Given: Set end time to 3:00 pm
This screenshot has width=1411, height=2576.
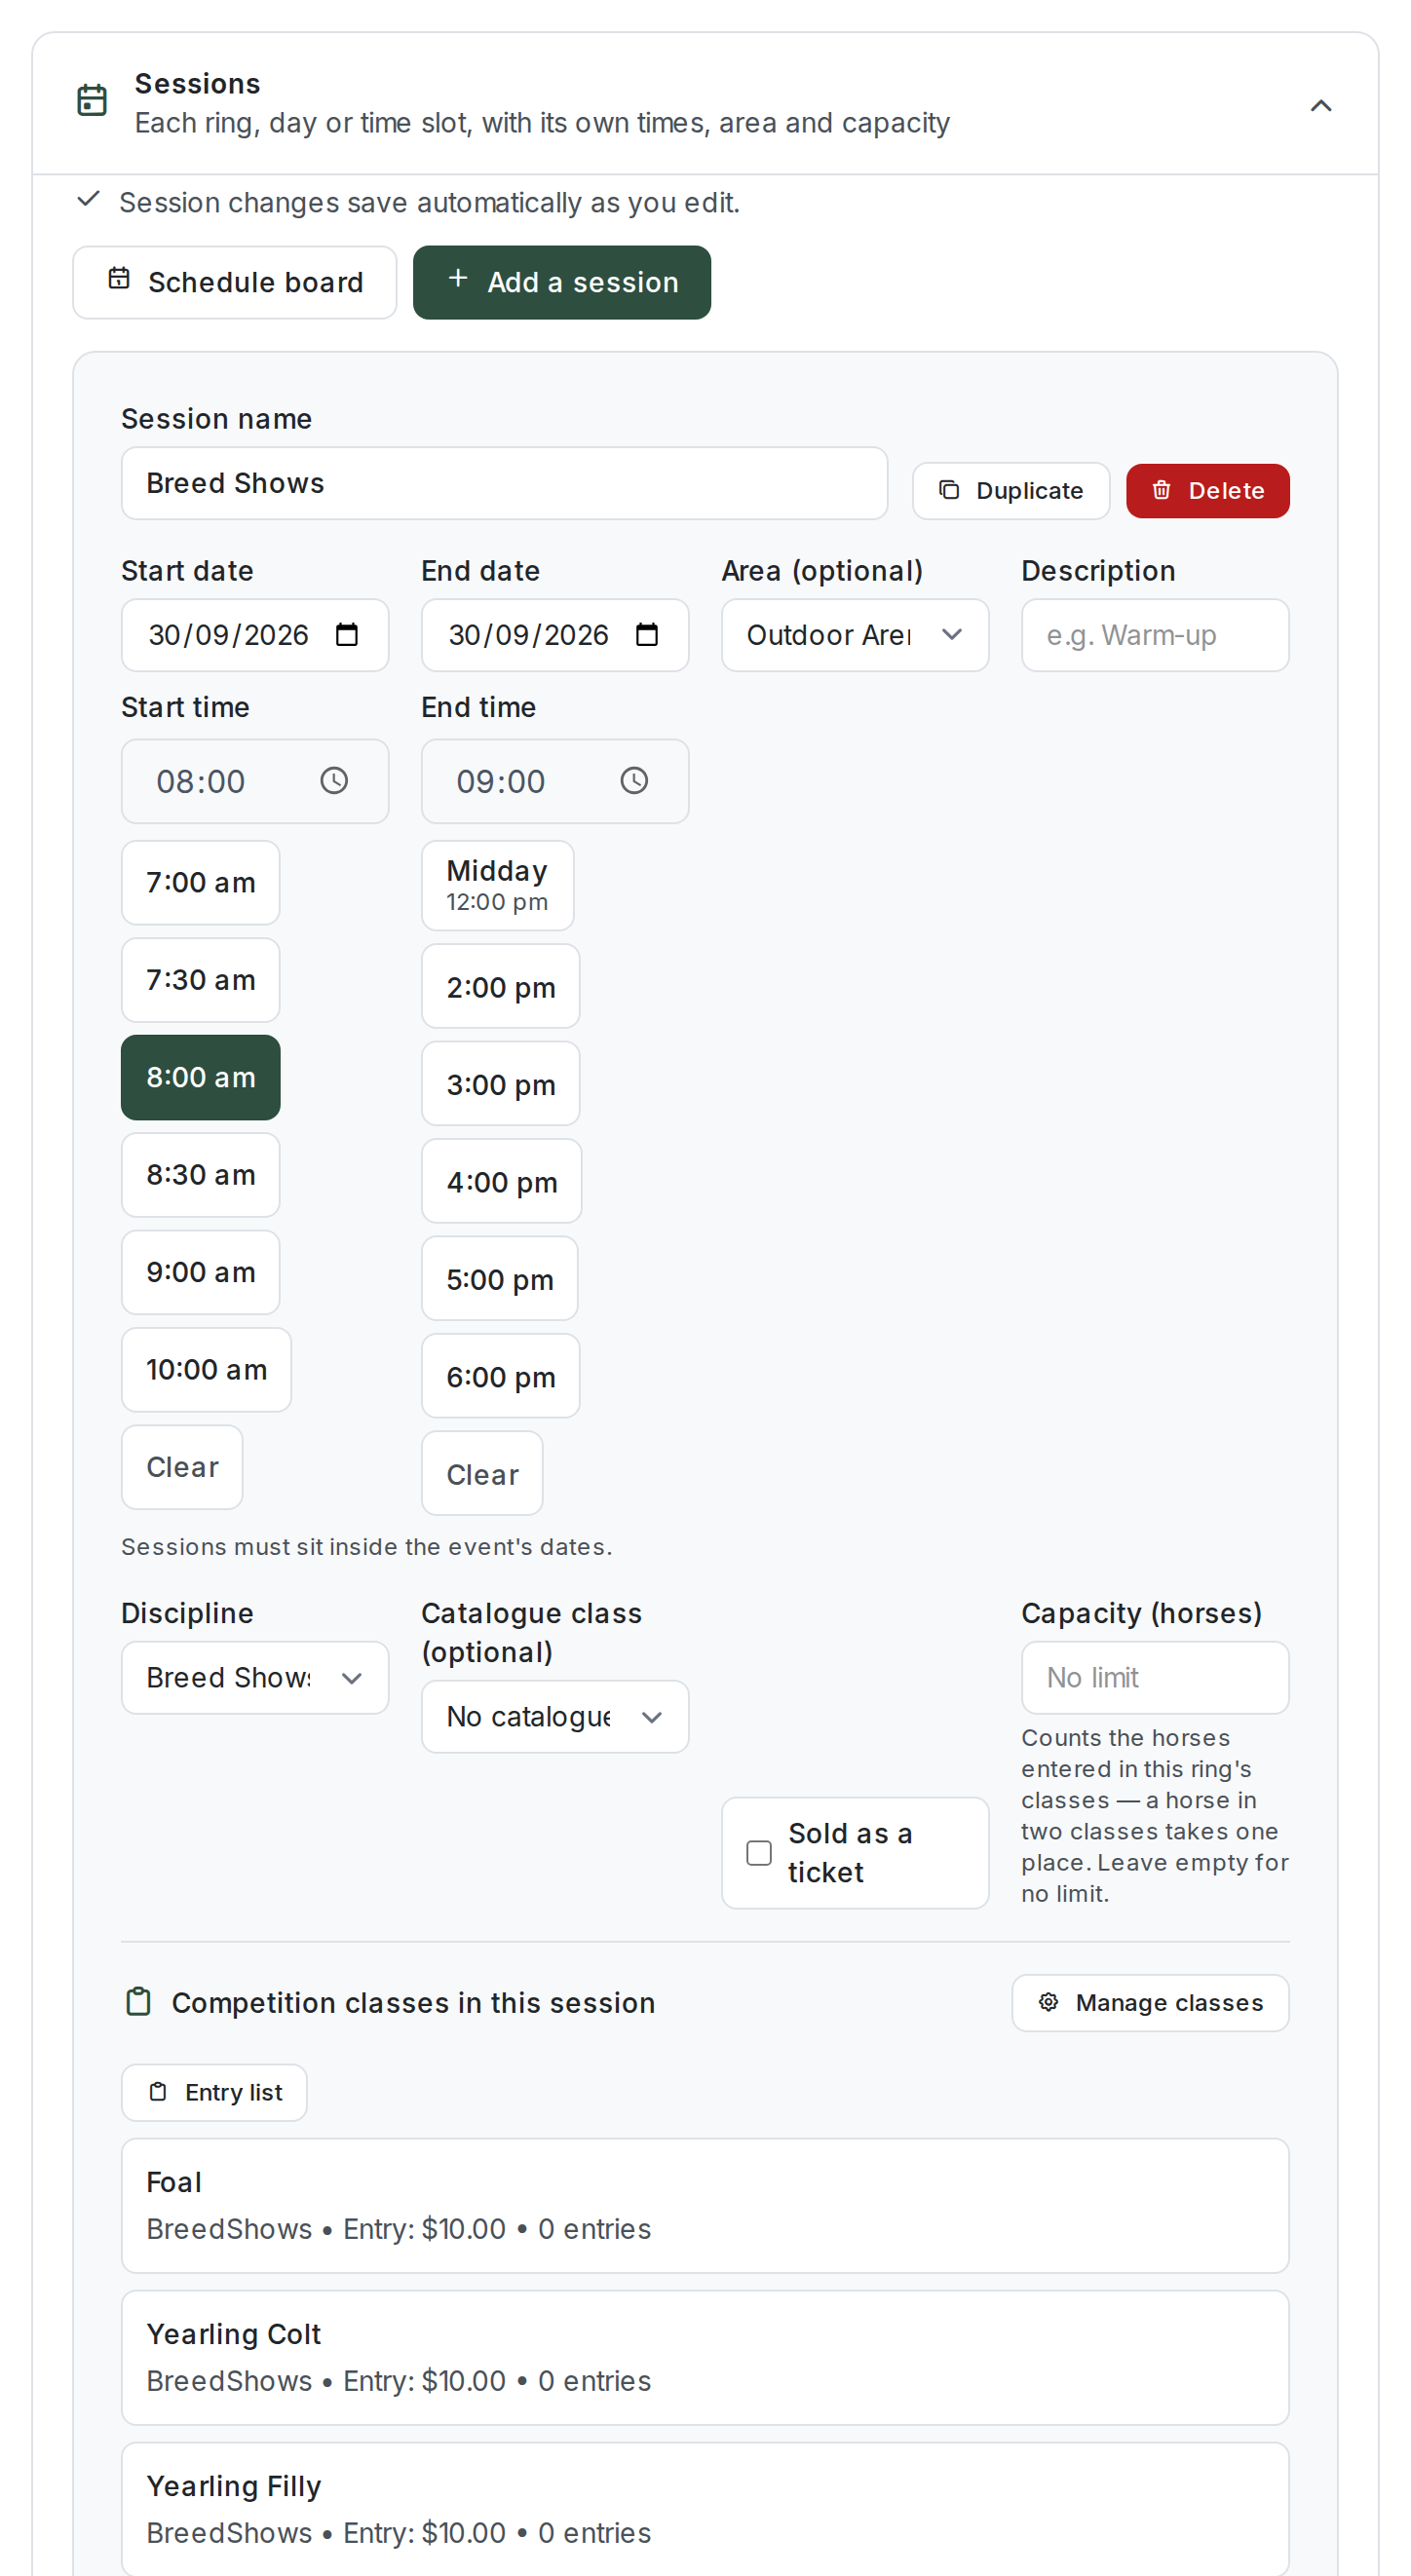Looking at the screenshot, I should tap(500, 1083).
